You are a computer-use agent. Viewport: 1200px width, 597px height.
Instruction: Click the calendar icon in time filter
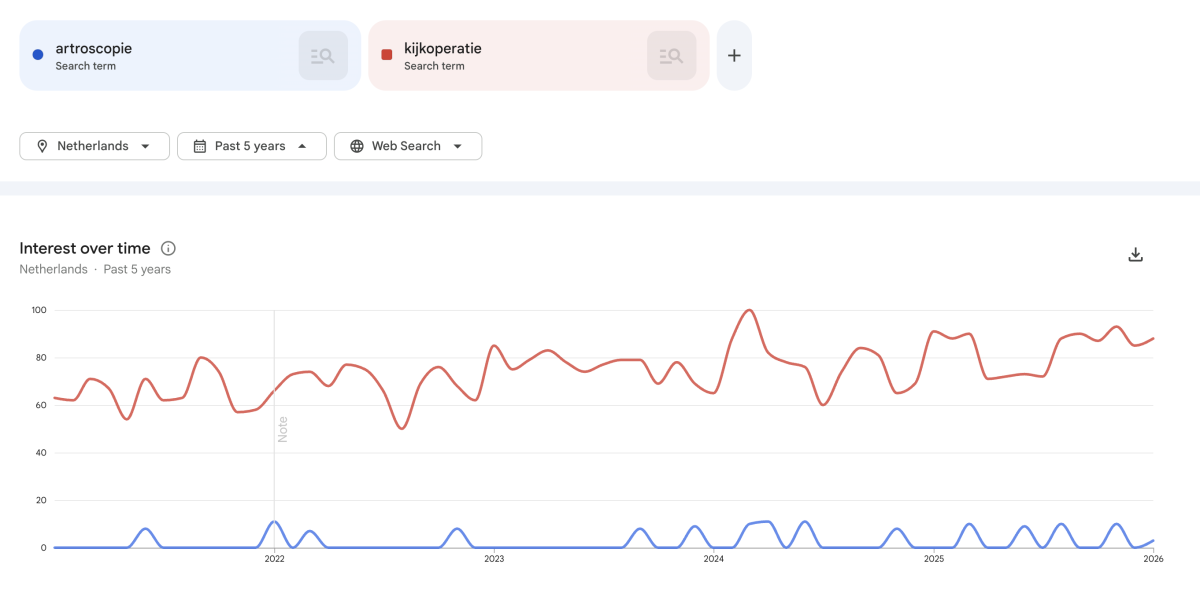coord(199,146)
